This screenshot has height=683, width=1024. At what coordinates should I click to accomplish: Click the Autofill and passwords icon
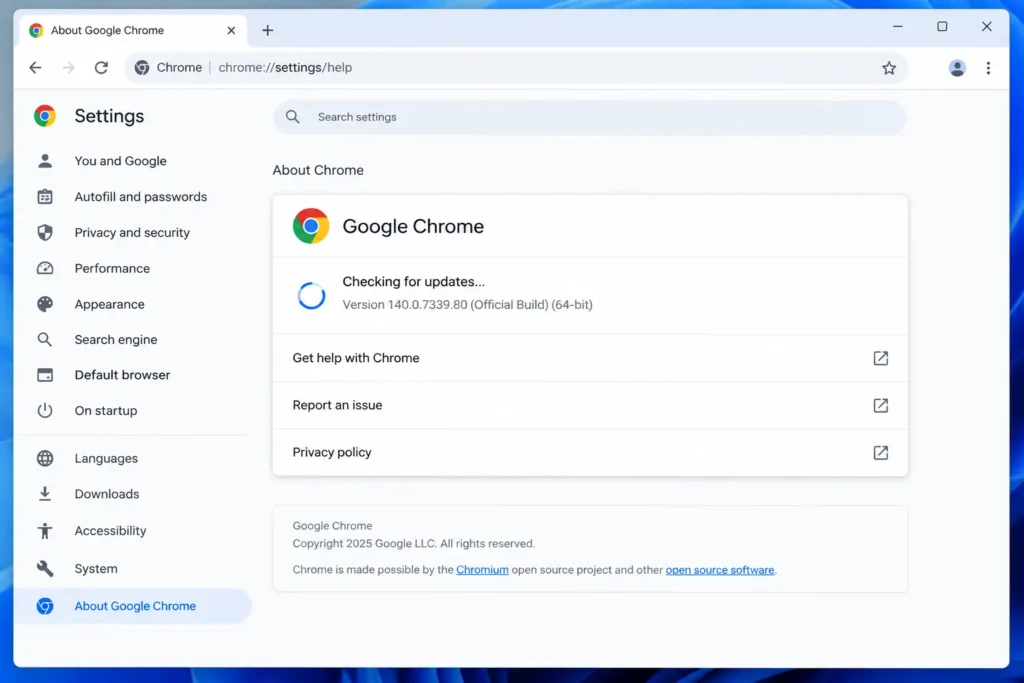click(x=45, y=197)
